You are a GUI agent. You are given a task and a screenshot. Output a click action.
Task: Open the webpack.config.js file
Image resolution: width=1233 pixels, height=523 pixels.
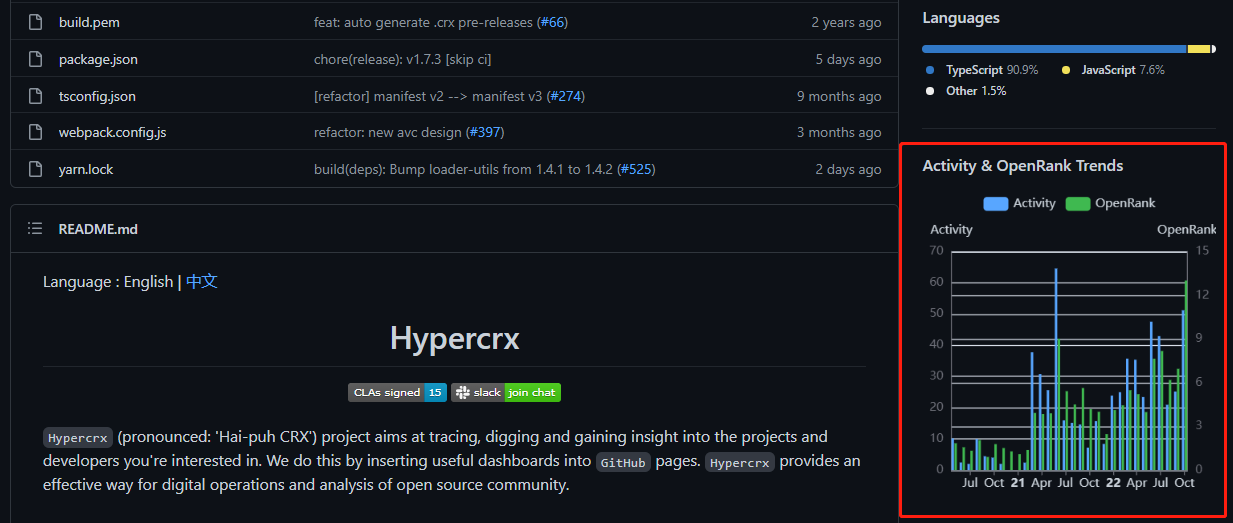click(112, 132)
